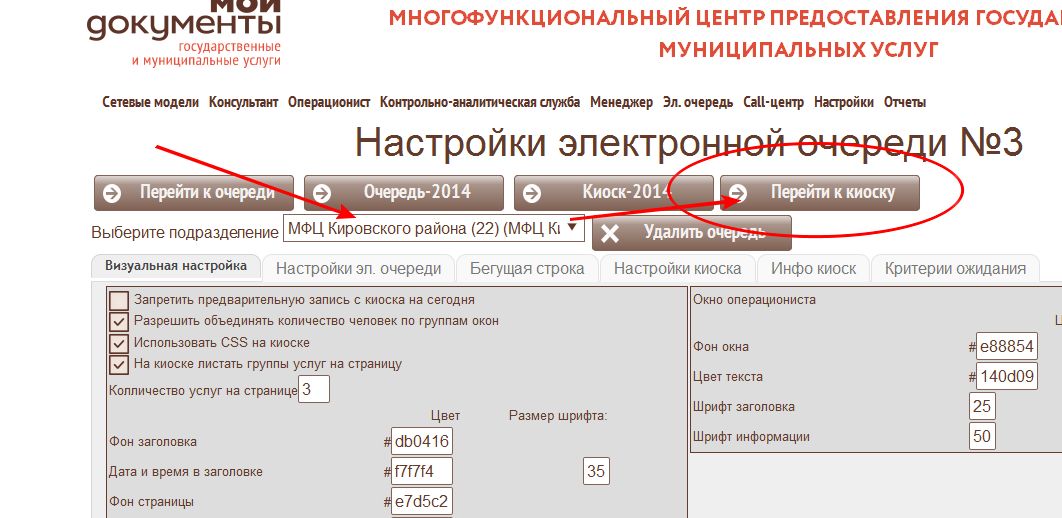This screenshot has width=1062, height=518.
Task: Uncheck На киоске листать группы услуг
Action: (119, 364)
